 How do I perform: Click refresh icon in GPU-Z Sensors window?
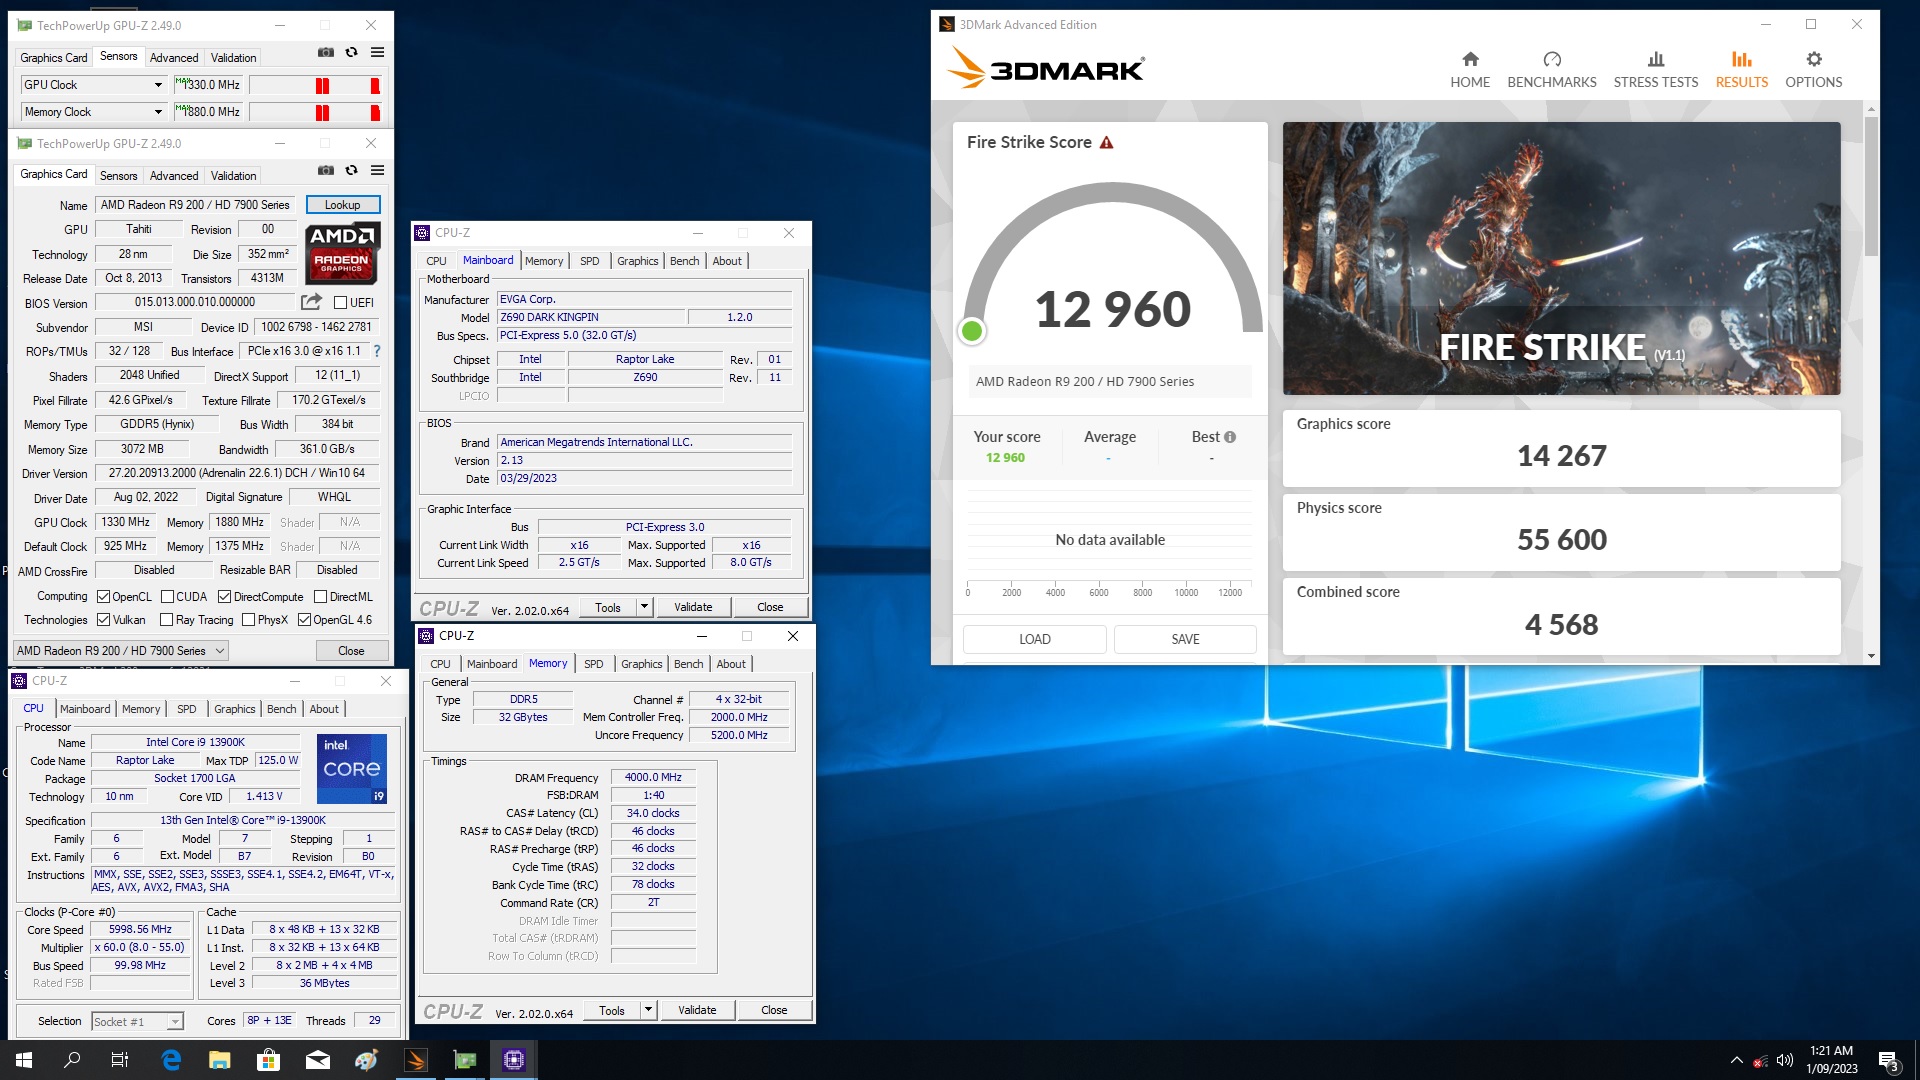351,52
